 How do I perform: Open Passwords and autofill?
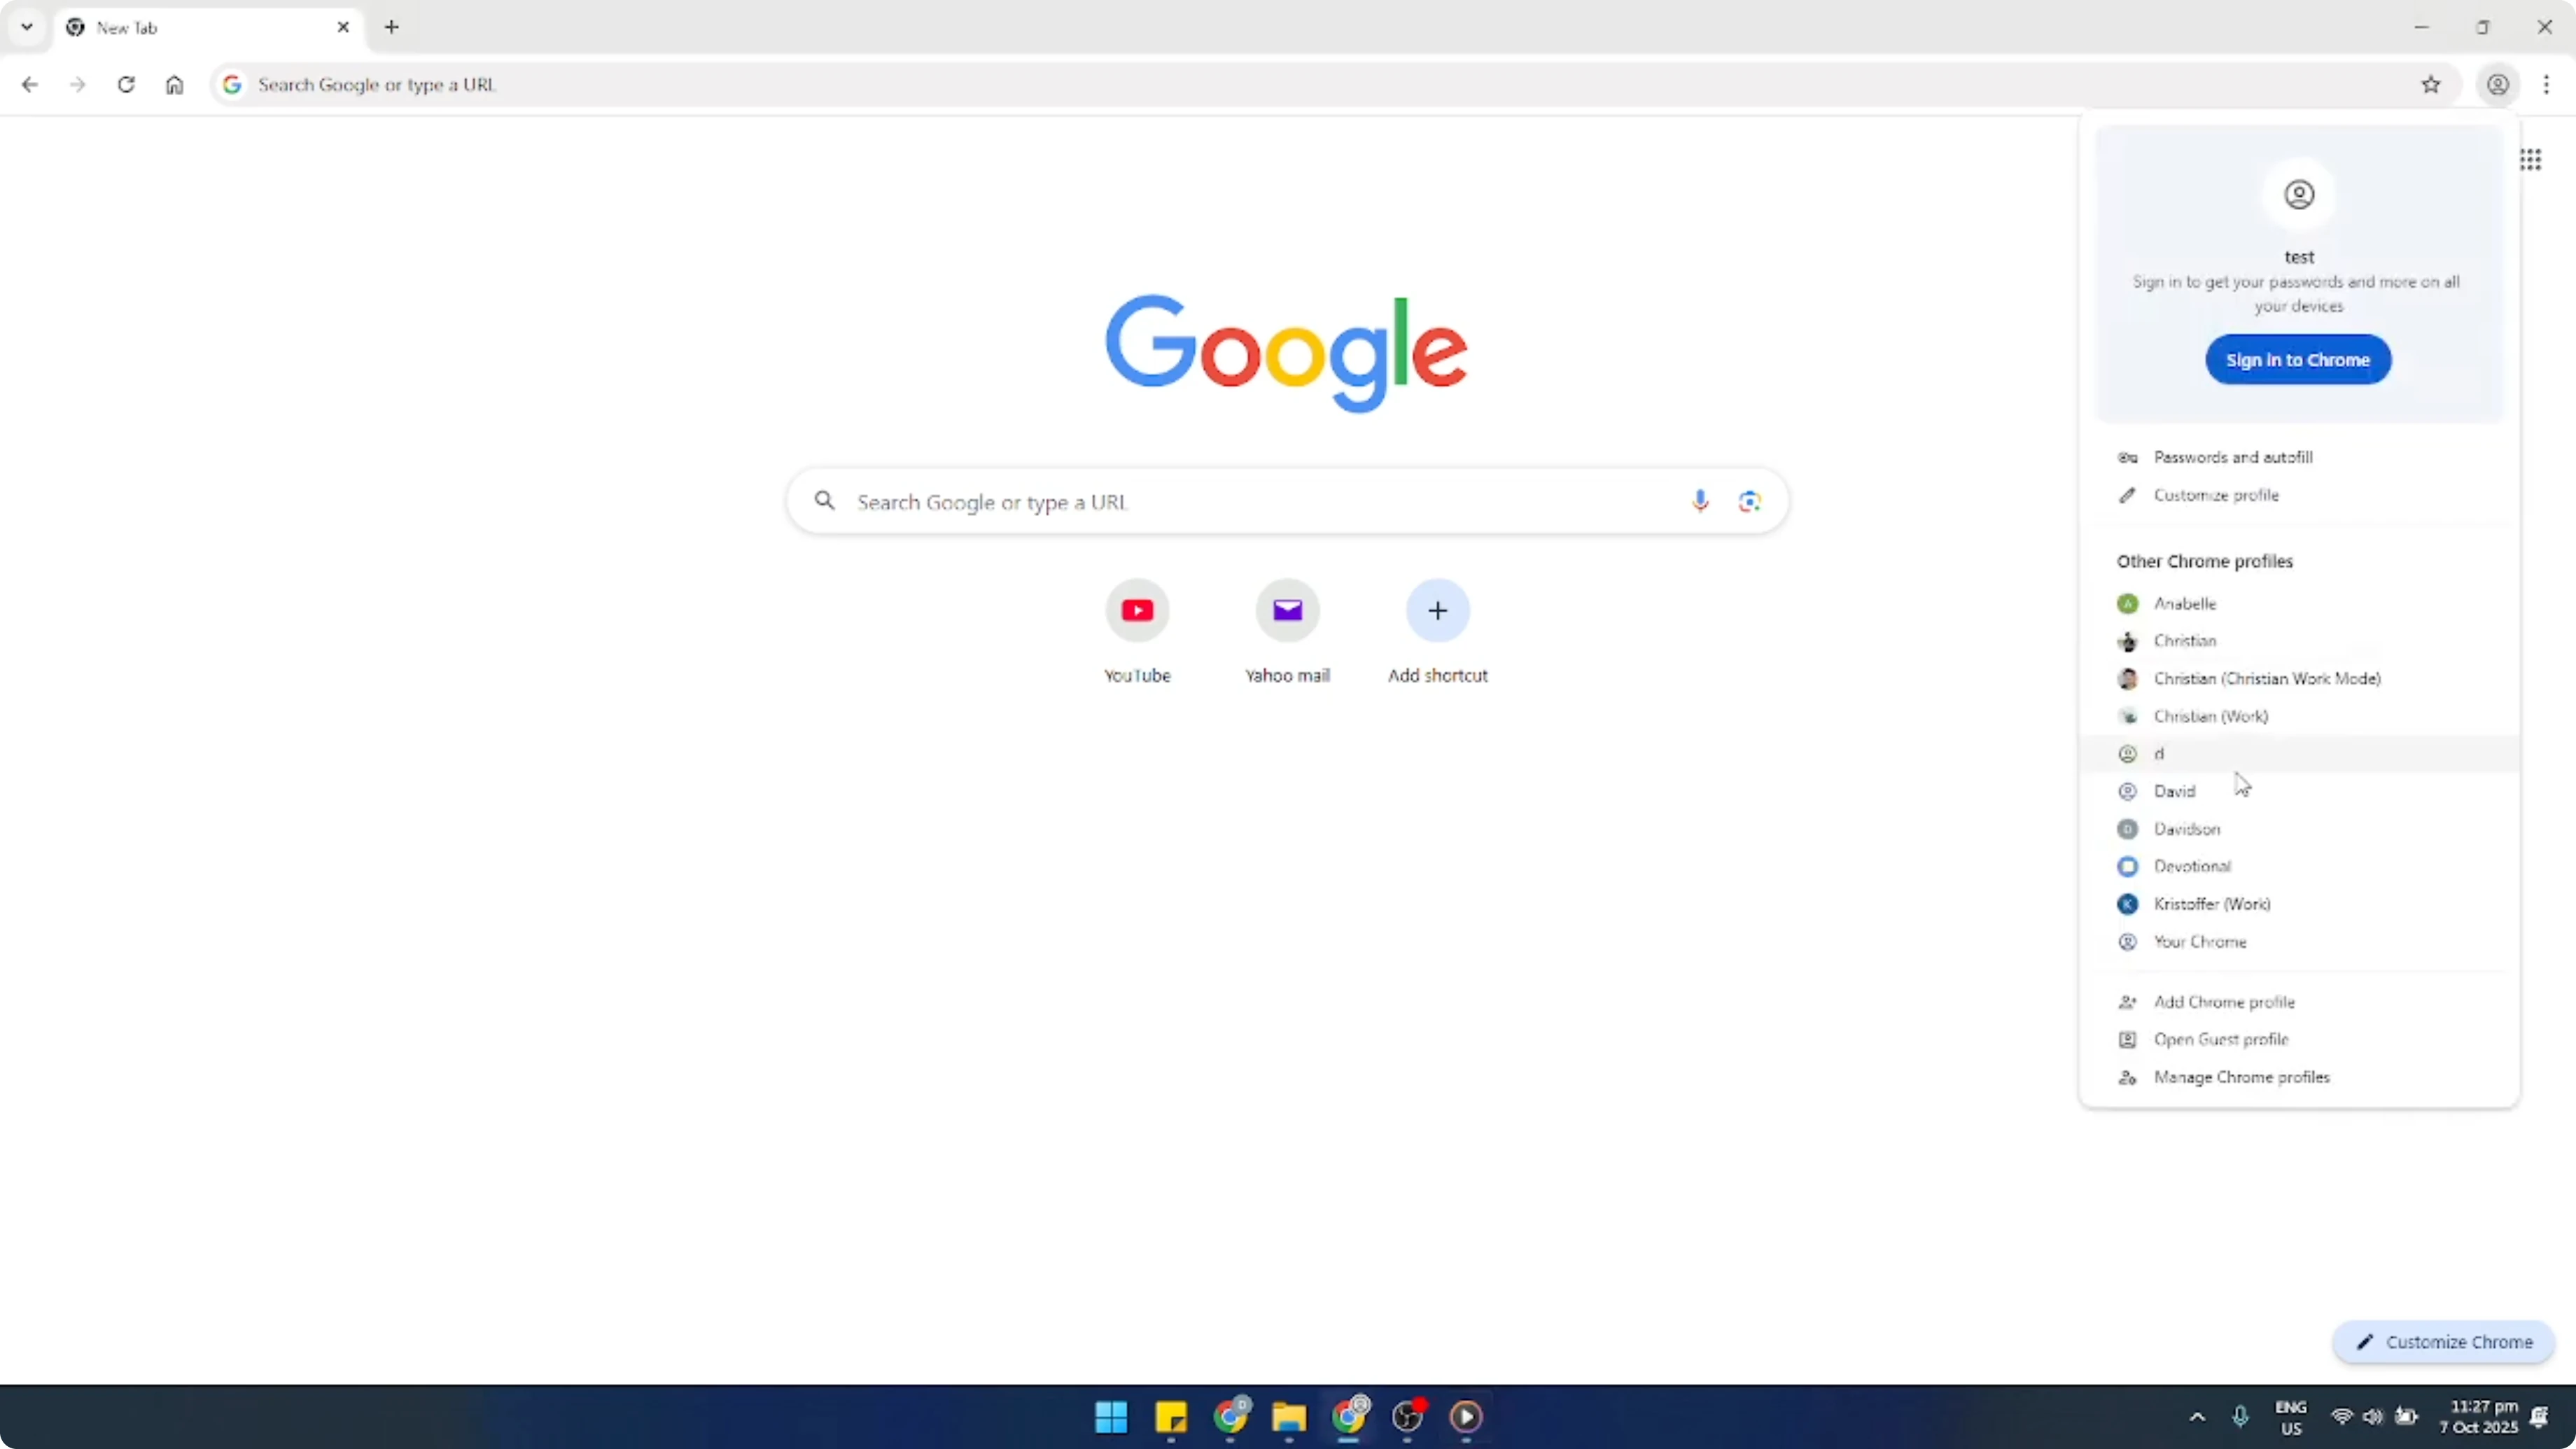[x=2233, y=457]
